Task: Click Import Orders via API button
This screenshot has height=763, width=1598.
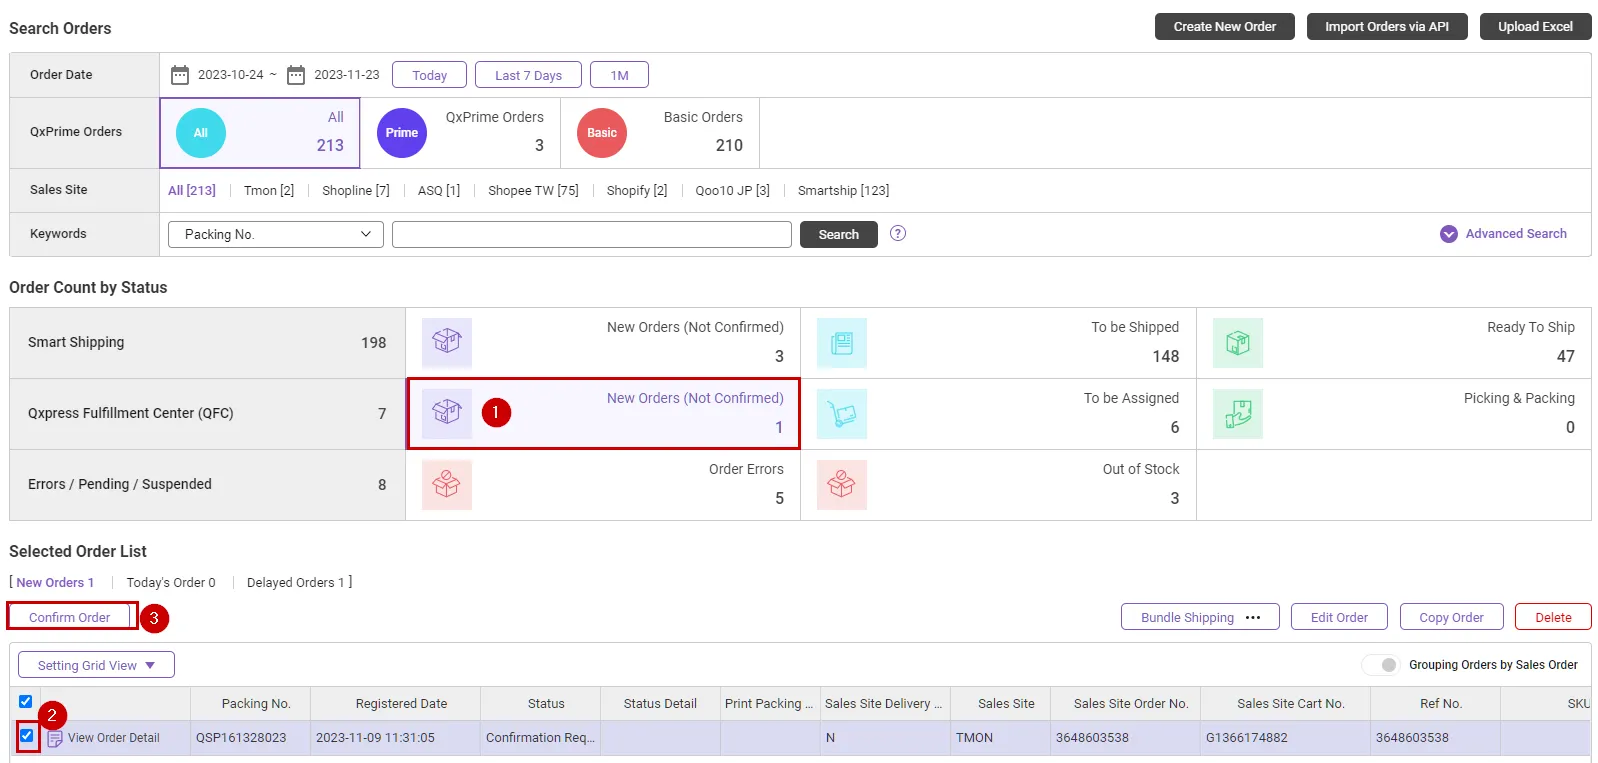Action: (1387, 27)
